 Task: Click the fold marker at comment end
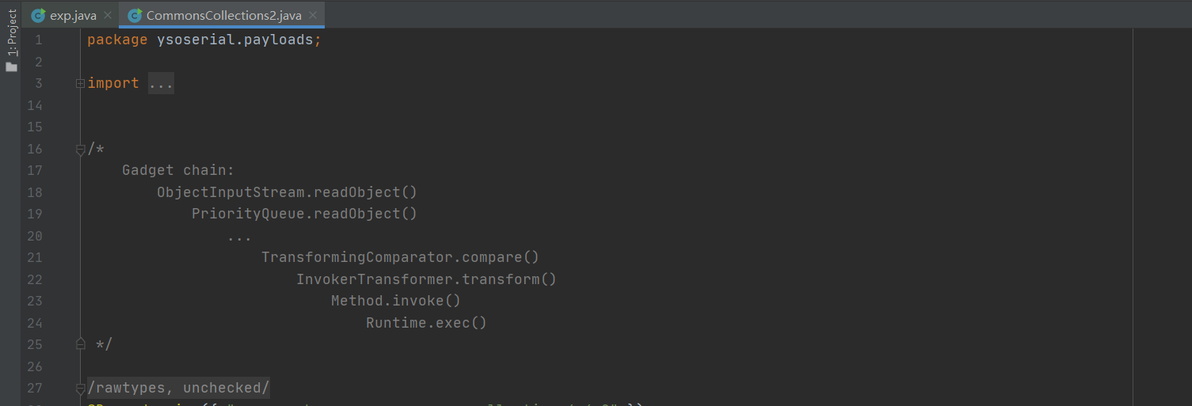tap(80, 345)
